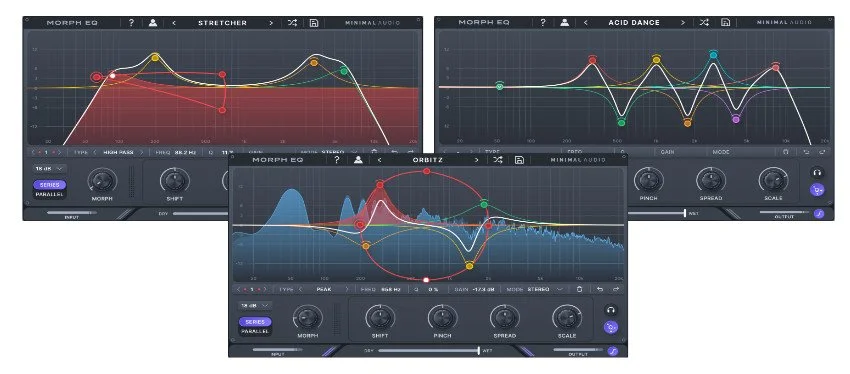Viewport: 850px width, 374px height.
Task: Click Dry/Wet mix slider in Orbitz window
Action: click(x=429, y=351)
